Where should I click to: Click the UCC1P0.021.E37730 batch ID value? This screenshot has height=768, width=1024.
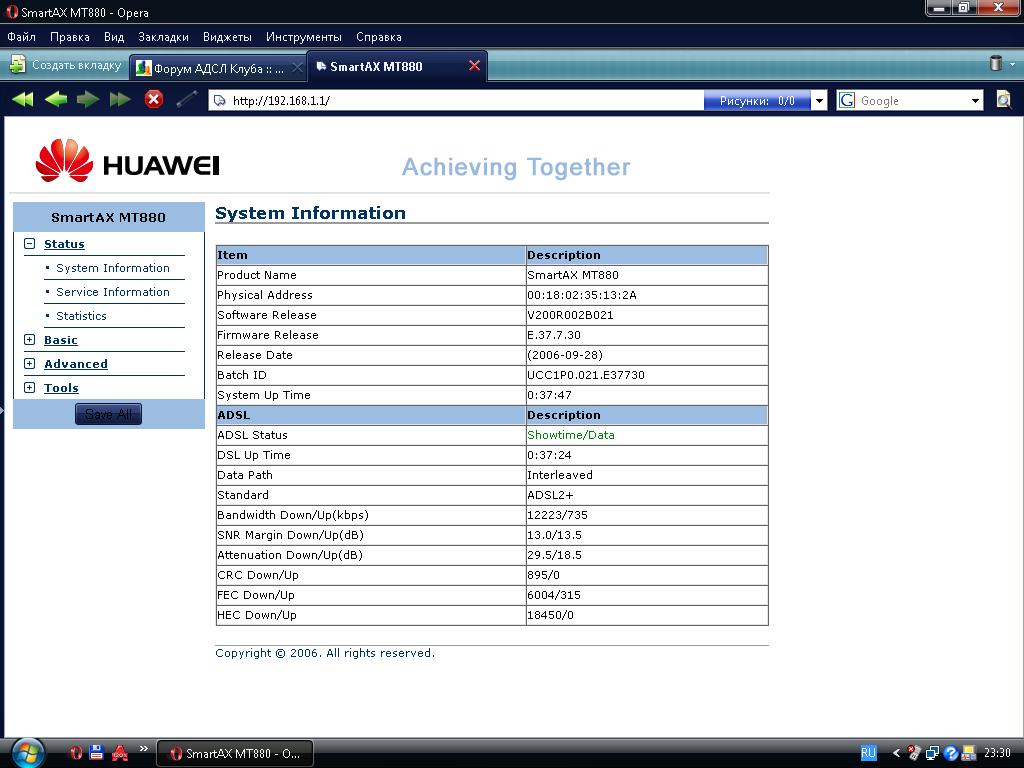point(586,375)
